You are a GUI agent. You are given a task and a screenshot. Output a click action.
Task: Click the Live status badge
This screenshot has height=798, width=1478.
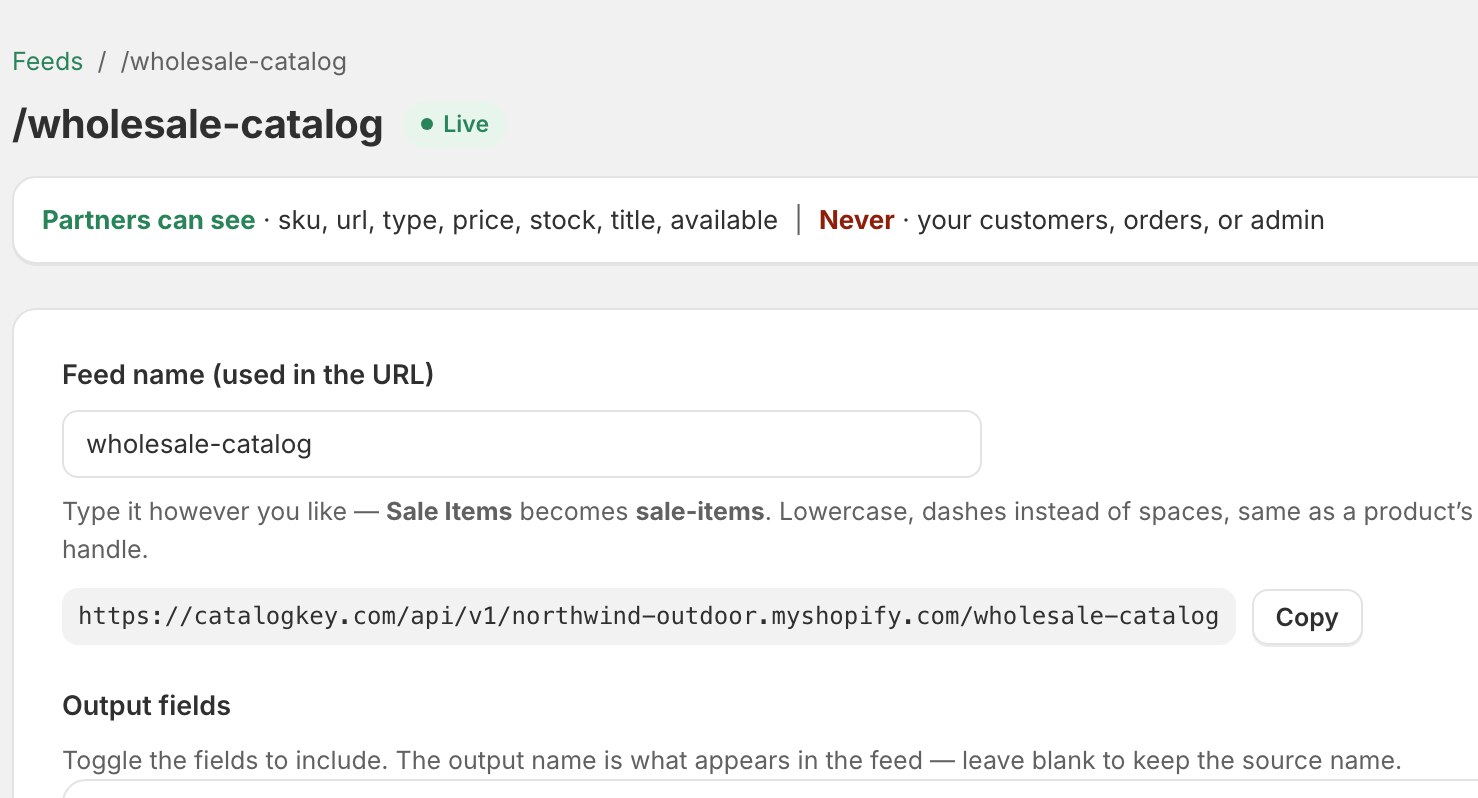pos(455,125)
